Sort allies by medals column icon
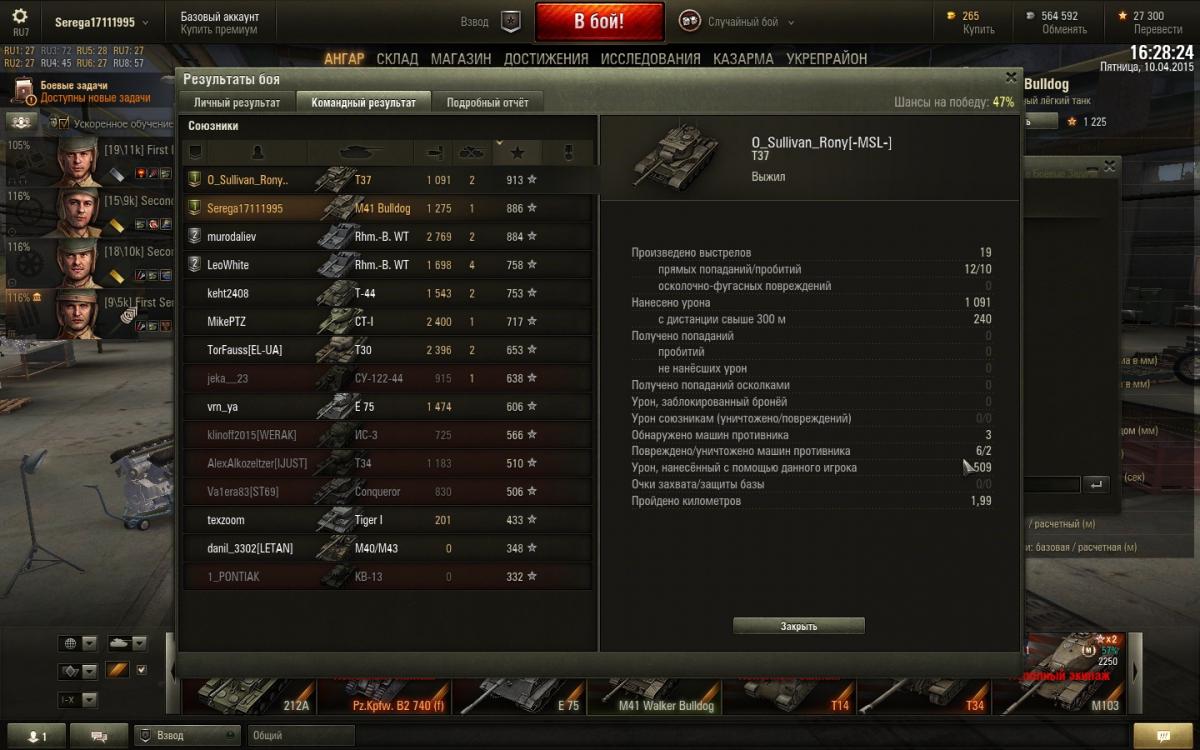 [x=568, y=152]
